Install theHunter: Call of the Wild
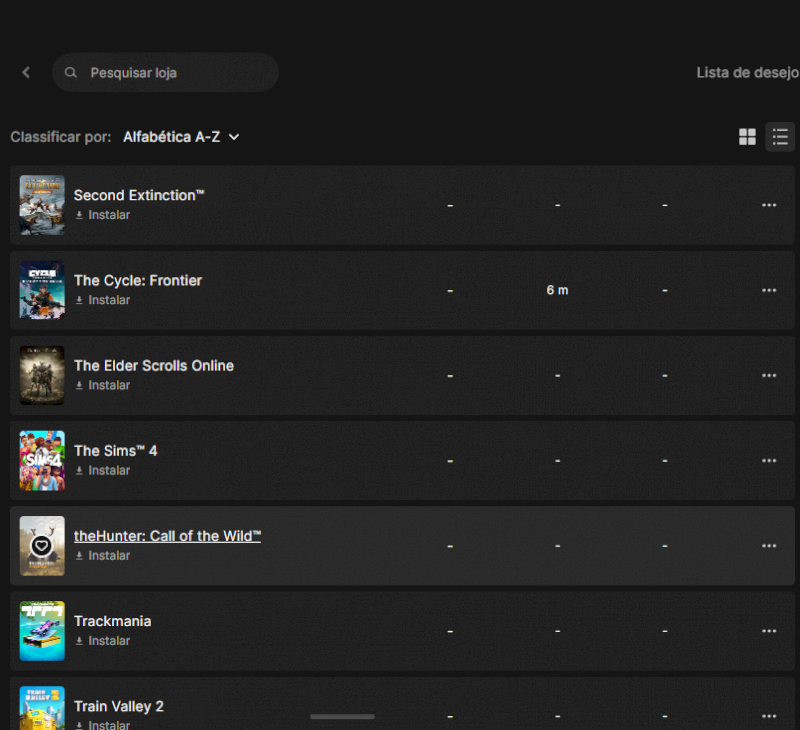 pos(103,556)
